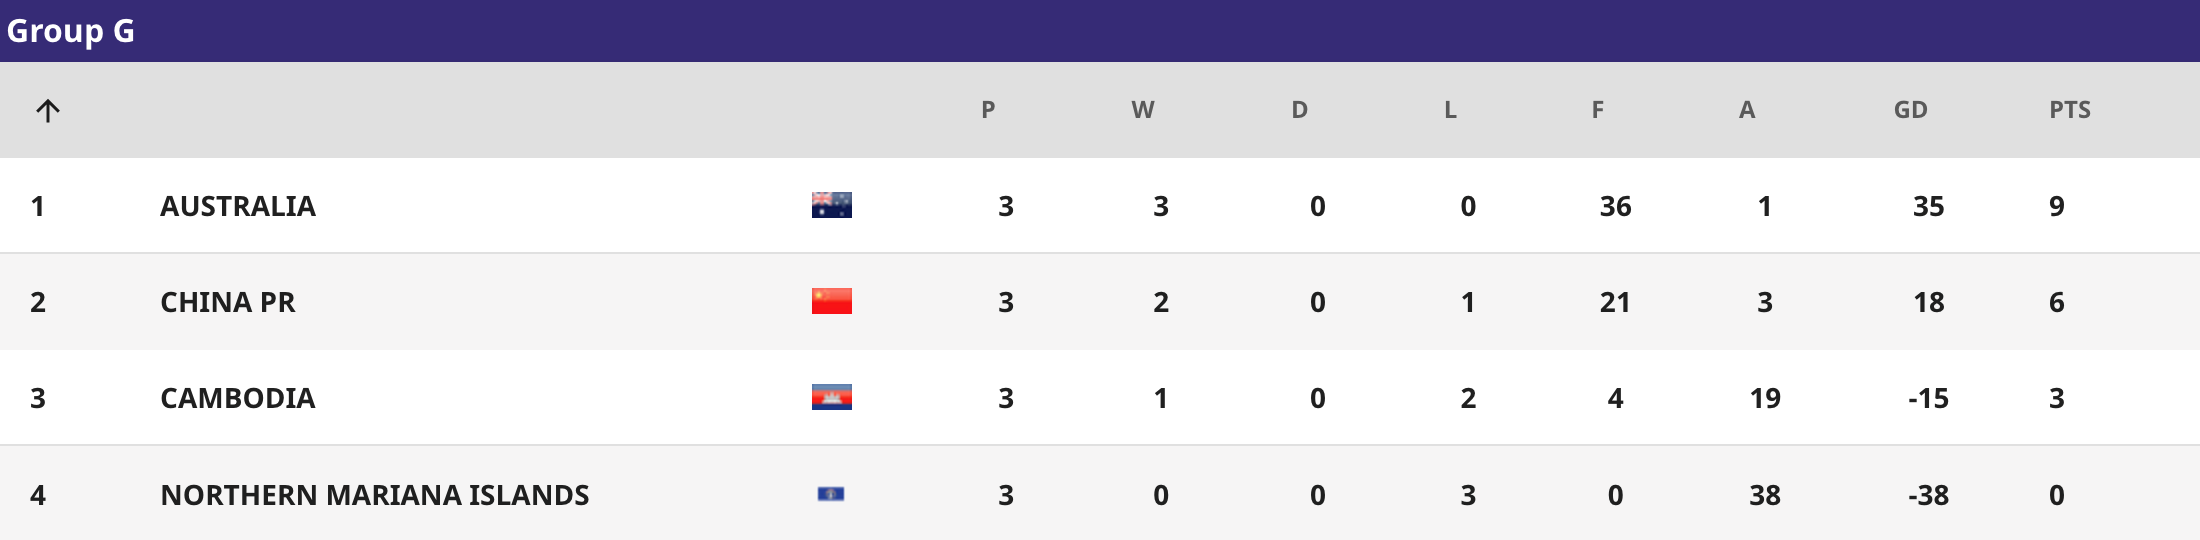This screenshot has width=2200, height=540.
Task: Click the up arrow sort icon
Action: 48,110
